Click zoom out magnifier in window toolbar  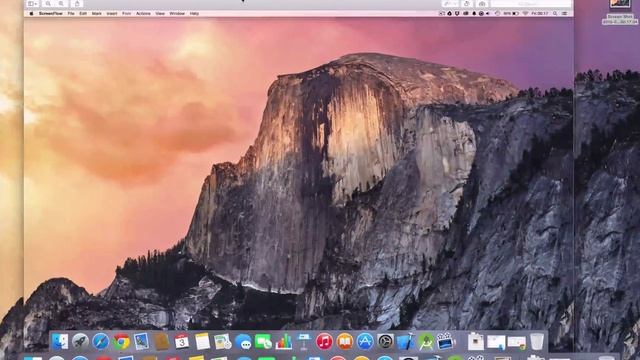pos(48,4)
